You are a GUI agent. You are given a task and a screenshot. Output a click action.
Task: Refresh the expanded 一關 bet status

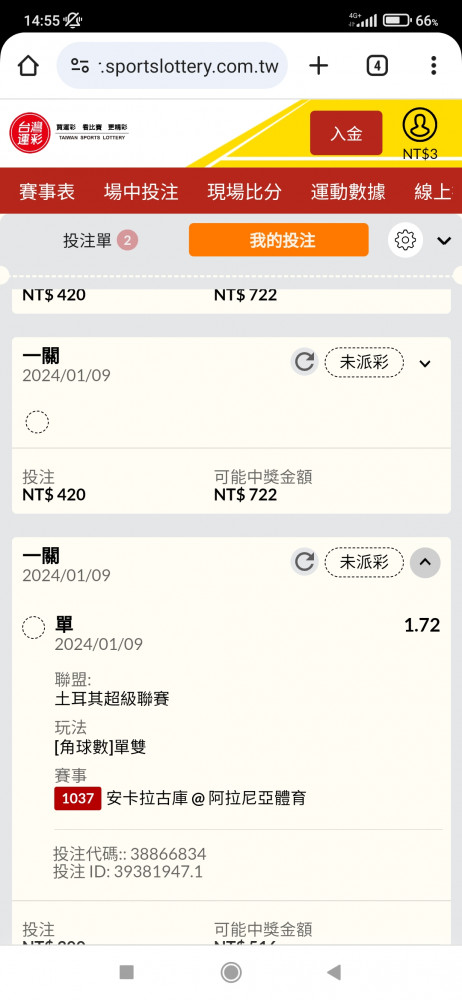[x=304, y=562]
